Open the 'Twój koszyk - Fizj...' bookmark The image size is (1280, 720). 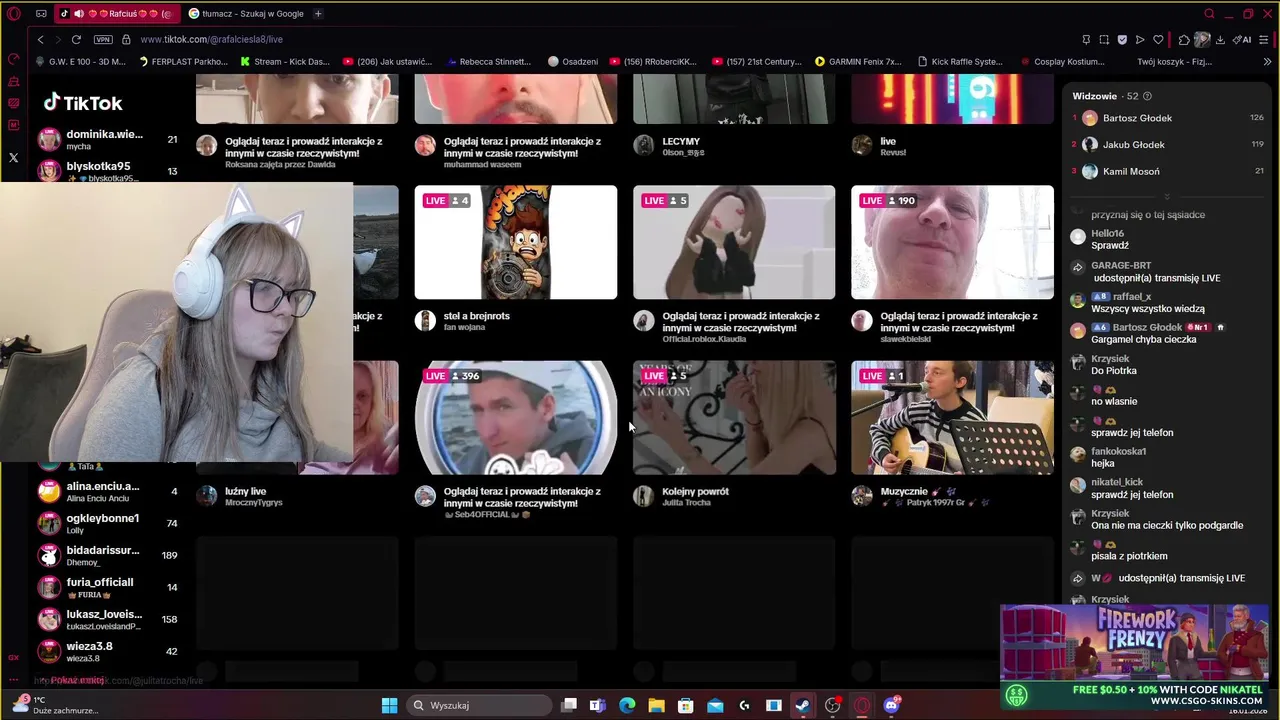pyautogui.click(x=1174, y=61)
